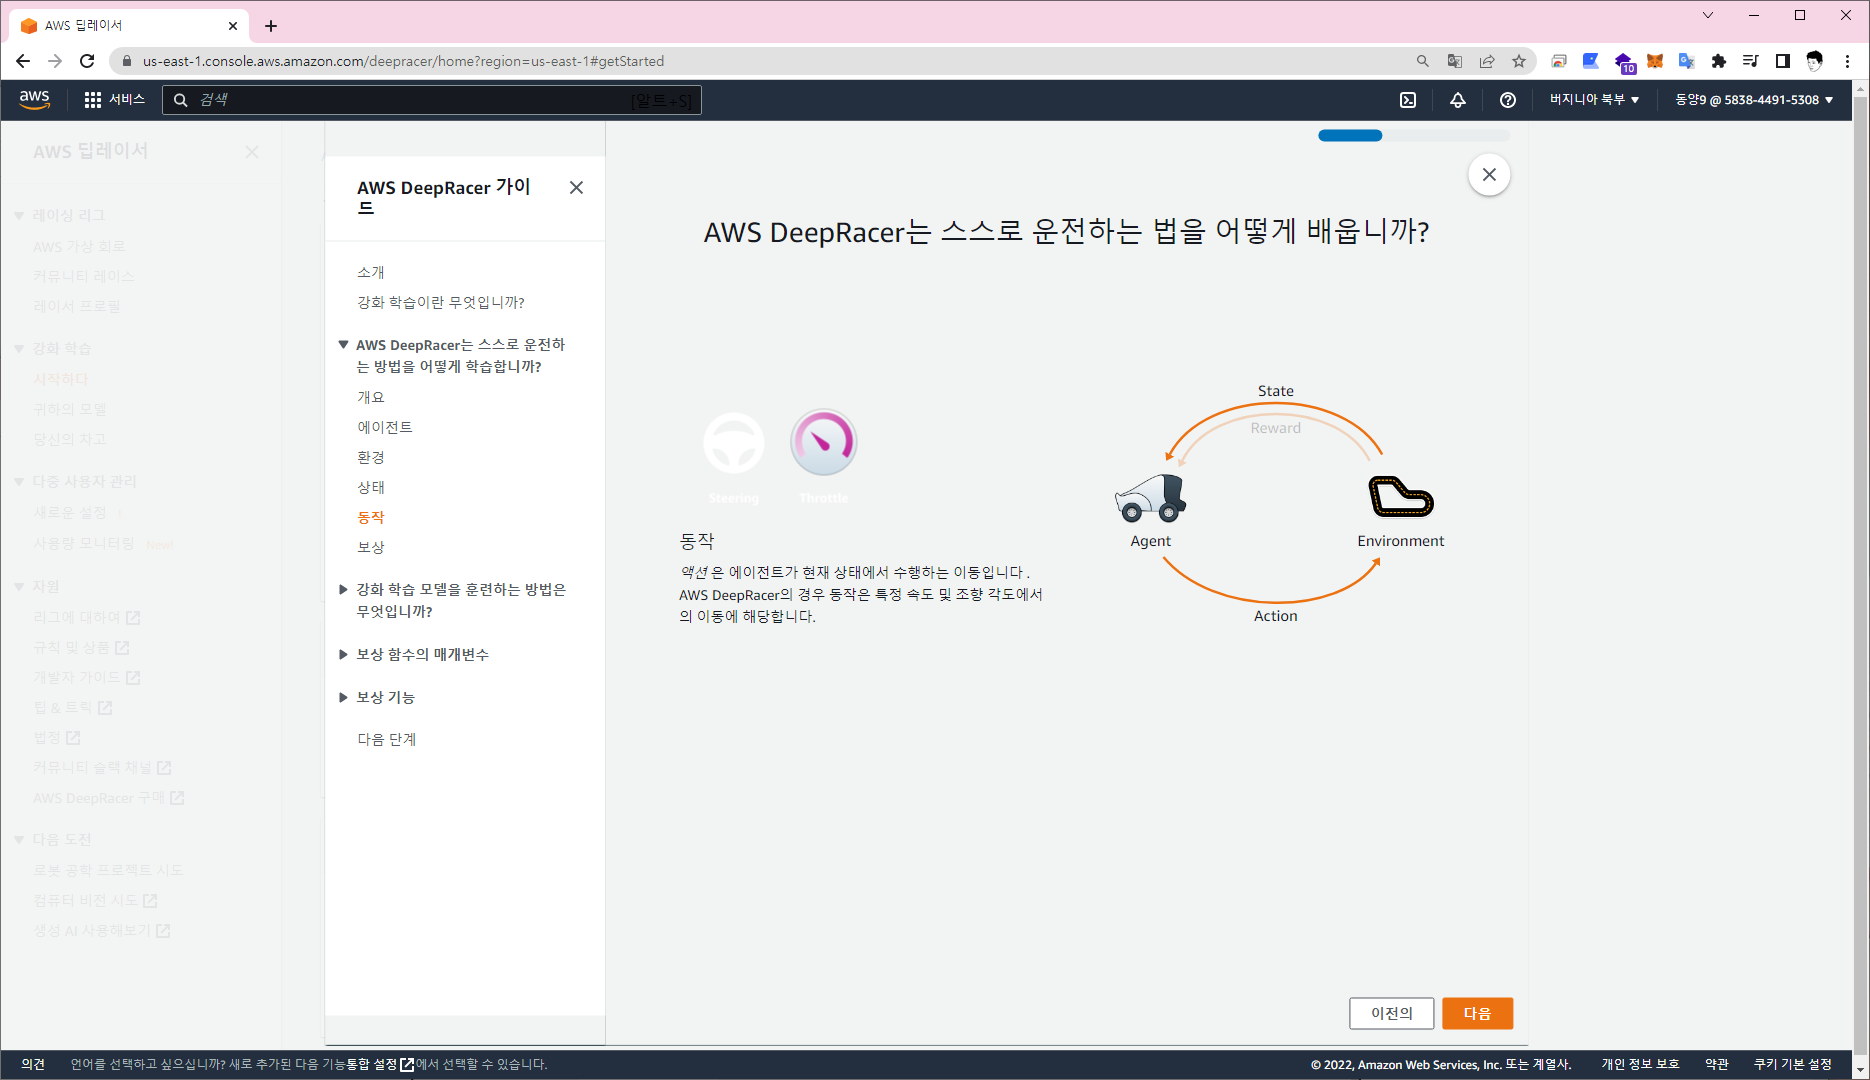Click the browser back arrow
The height and width of the screenshot is (1080, 1870).
pos(23,61)
